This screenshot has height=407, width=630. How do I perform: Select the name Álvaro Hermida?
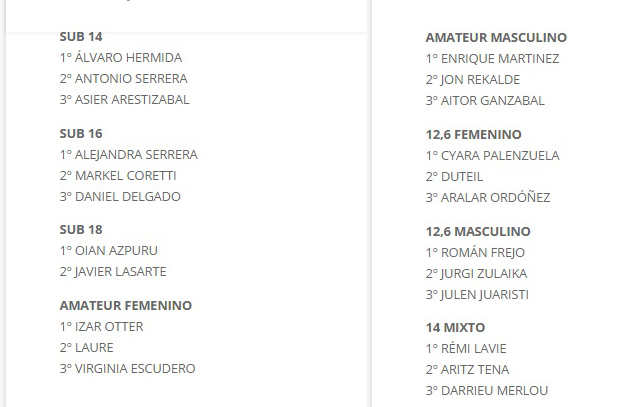pos(128,57)
